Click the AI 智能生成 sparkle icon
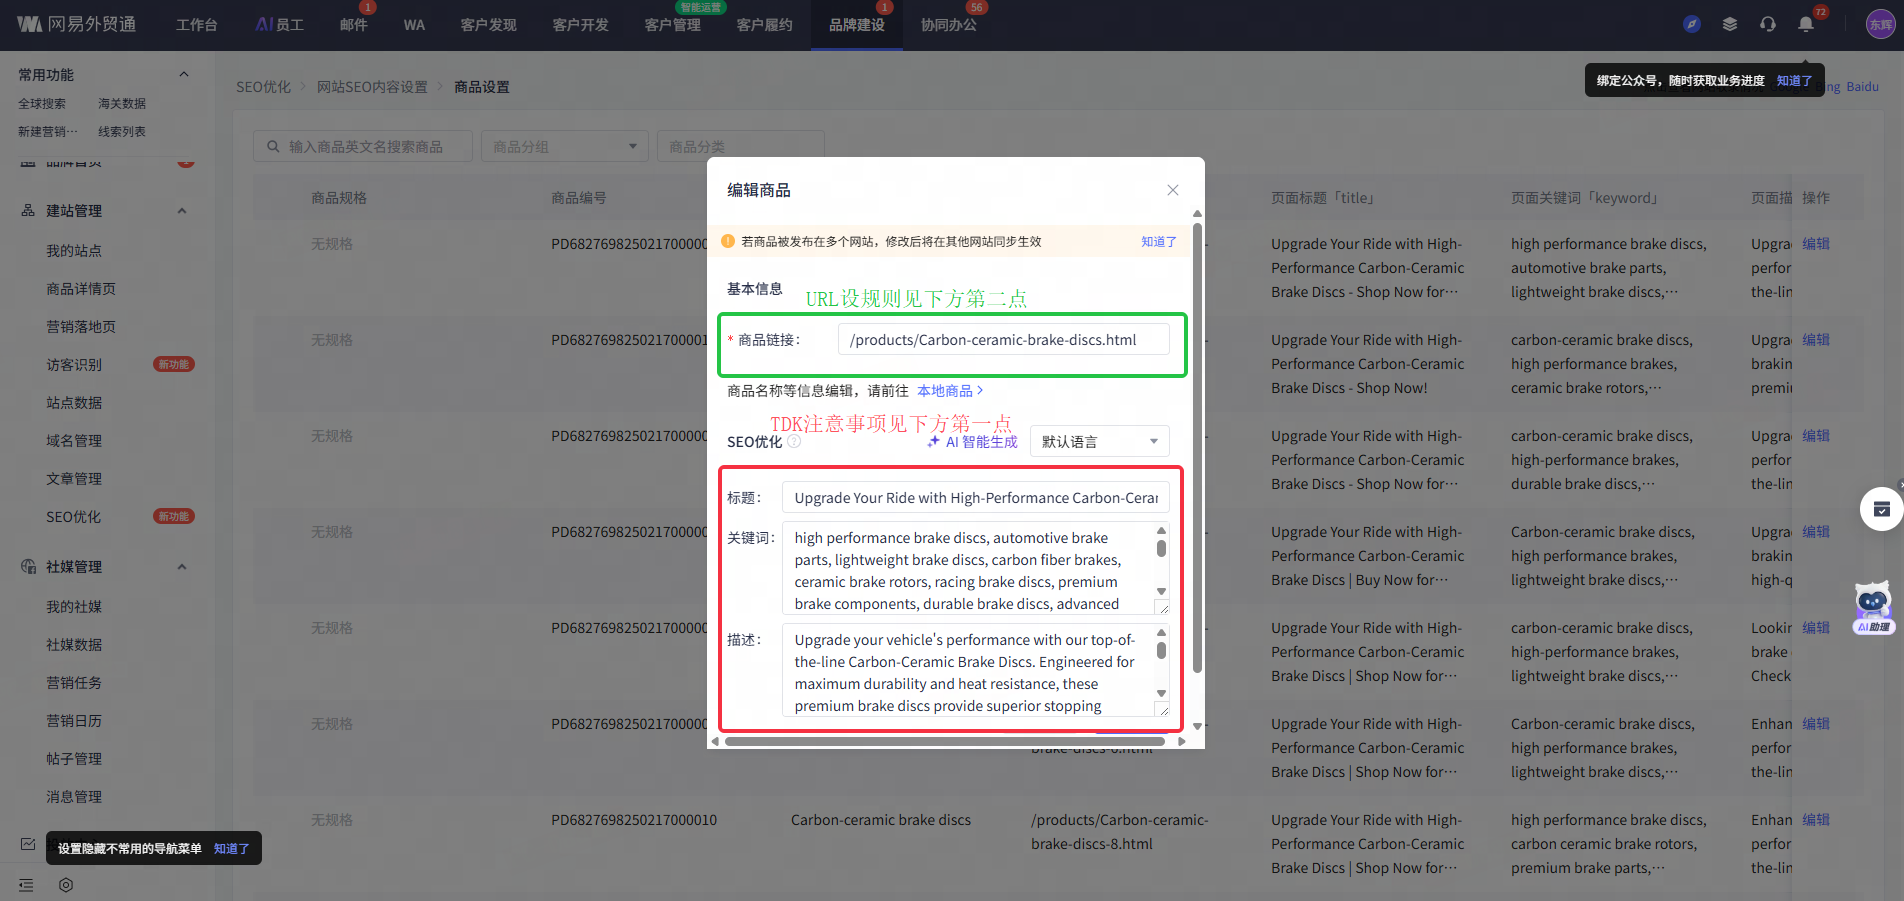This screenshot has height=901, width=1904. point(933,442)
